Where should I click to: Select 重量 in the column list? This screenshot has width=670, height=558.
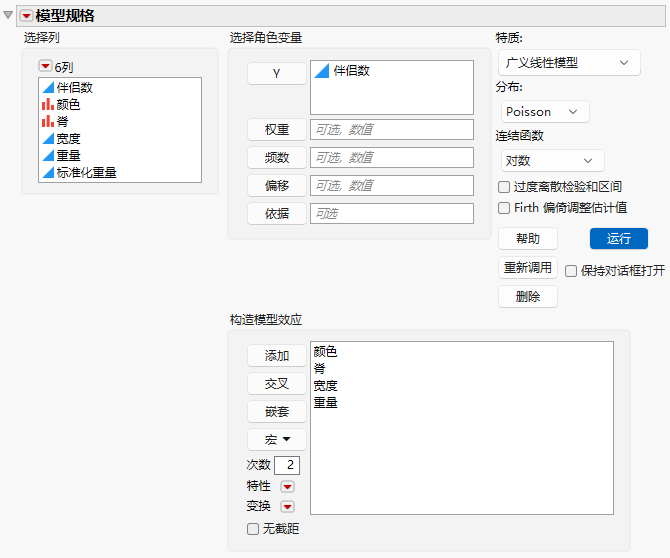tap(68, 156)
